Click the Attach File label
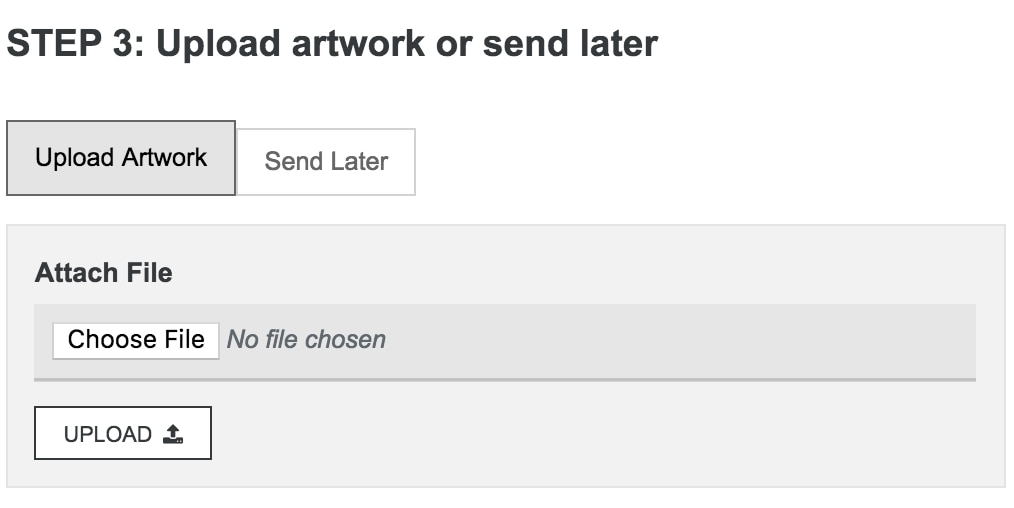Image resolution: width=1014 pixels, height=508 pixels. point(103,273)
